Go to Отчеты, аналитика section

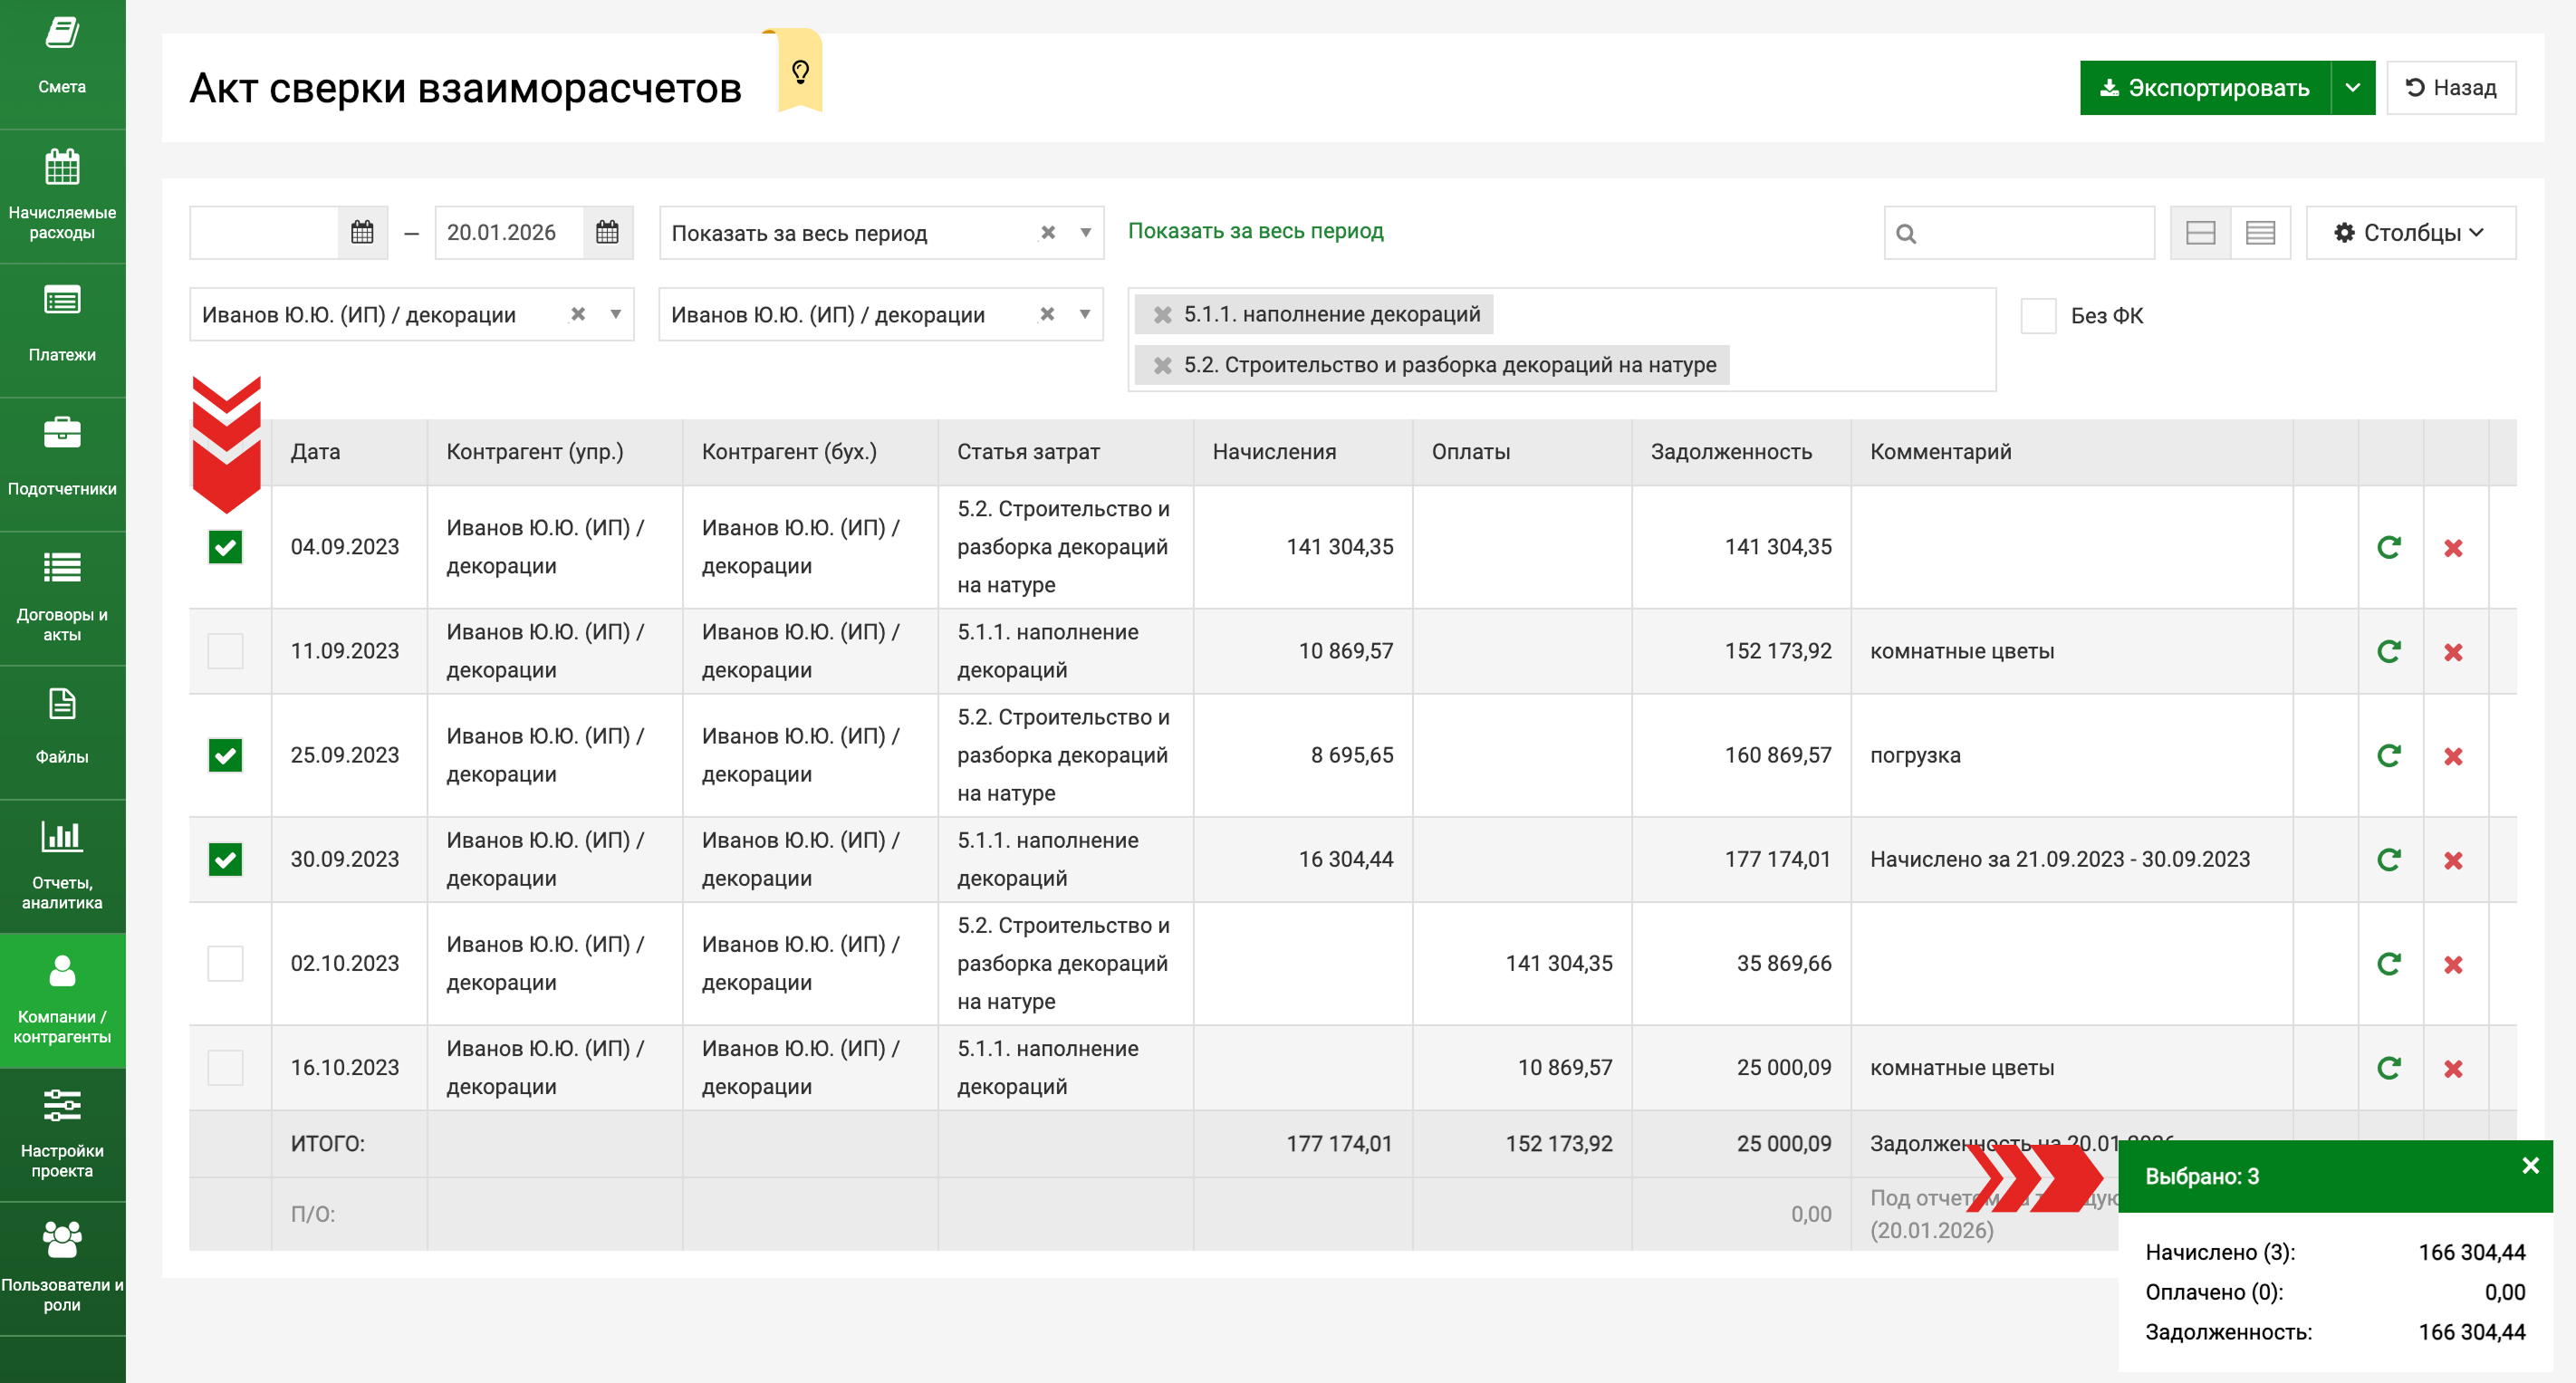[x=62, y=864]
